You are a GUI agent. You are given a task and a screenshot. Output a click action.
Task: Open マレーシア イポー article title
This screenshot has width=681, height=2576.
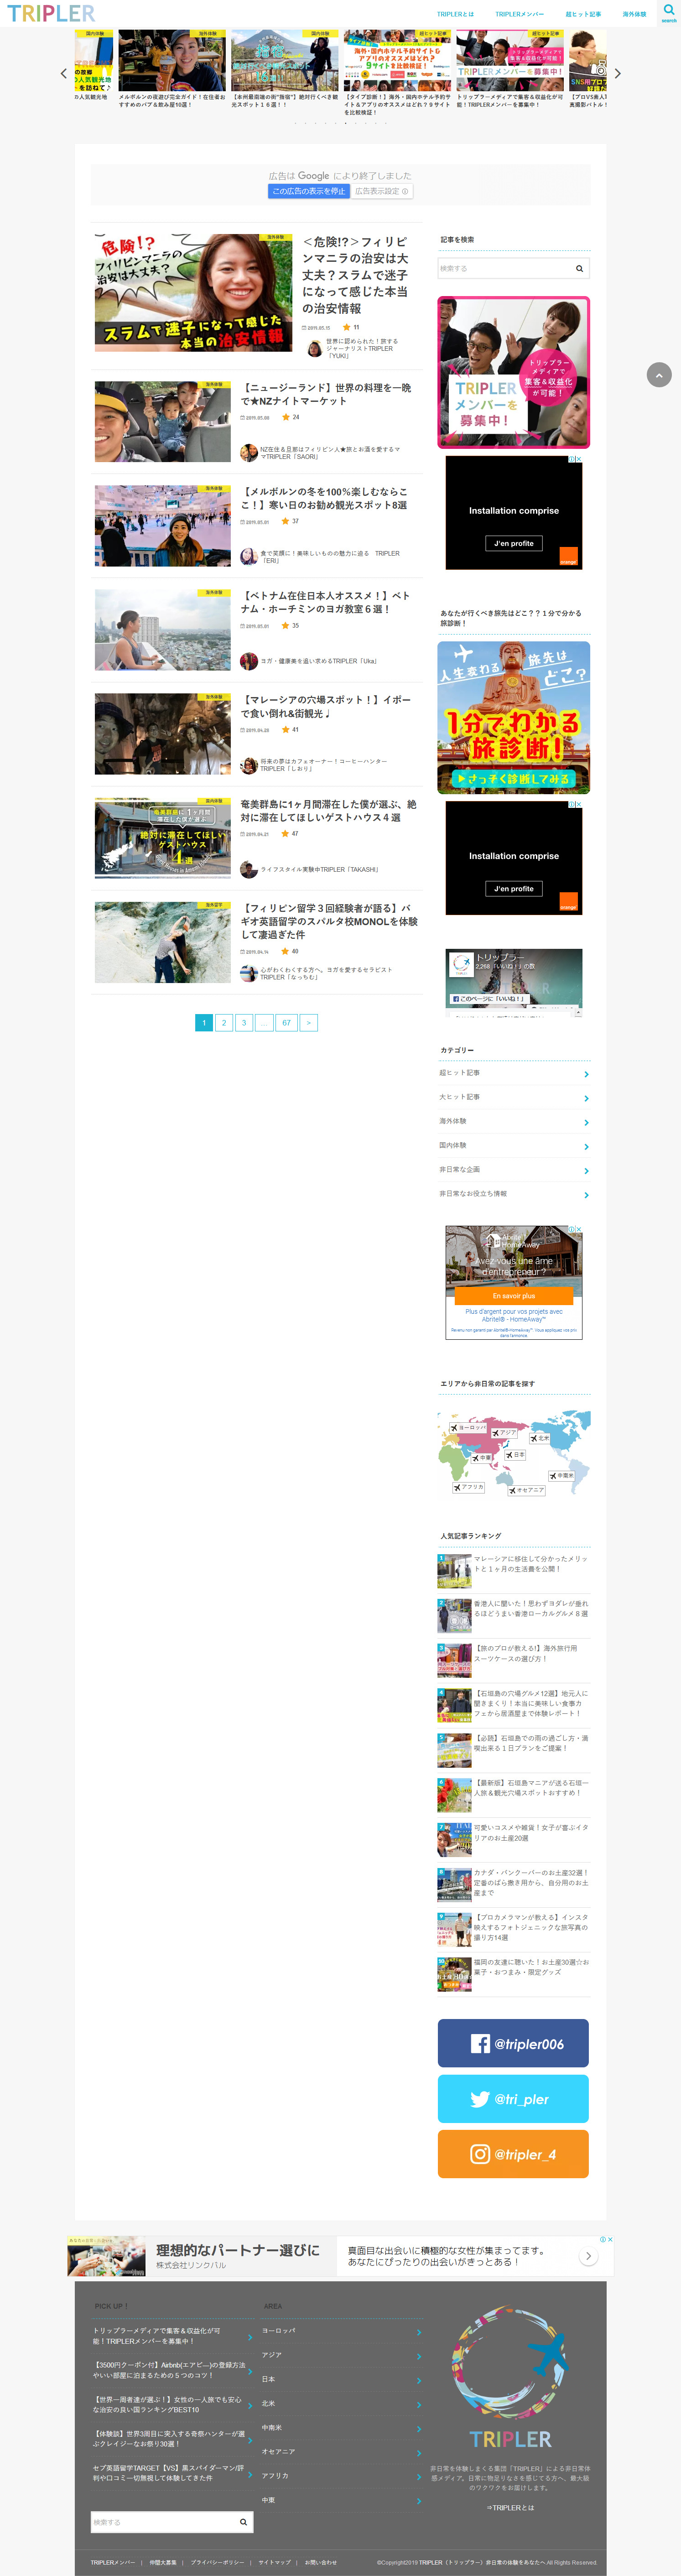point(326,706)
